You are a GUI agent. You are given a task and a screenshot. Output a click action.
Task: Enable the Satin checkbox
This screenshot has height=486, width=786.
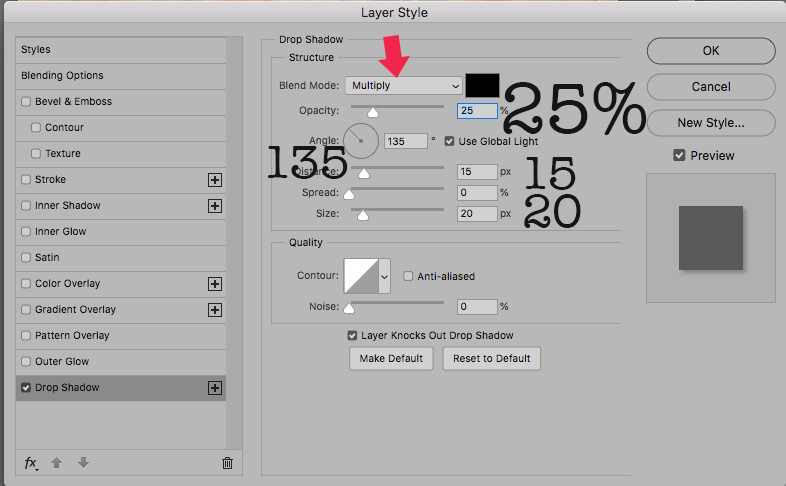pos(26,258)
